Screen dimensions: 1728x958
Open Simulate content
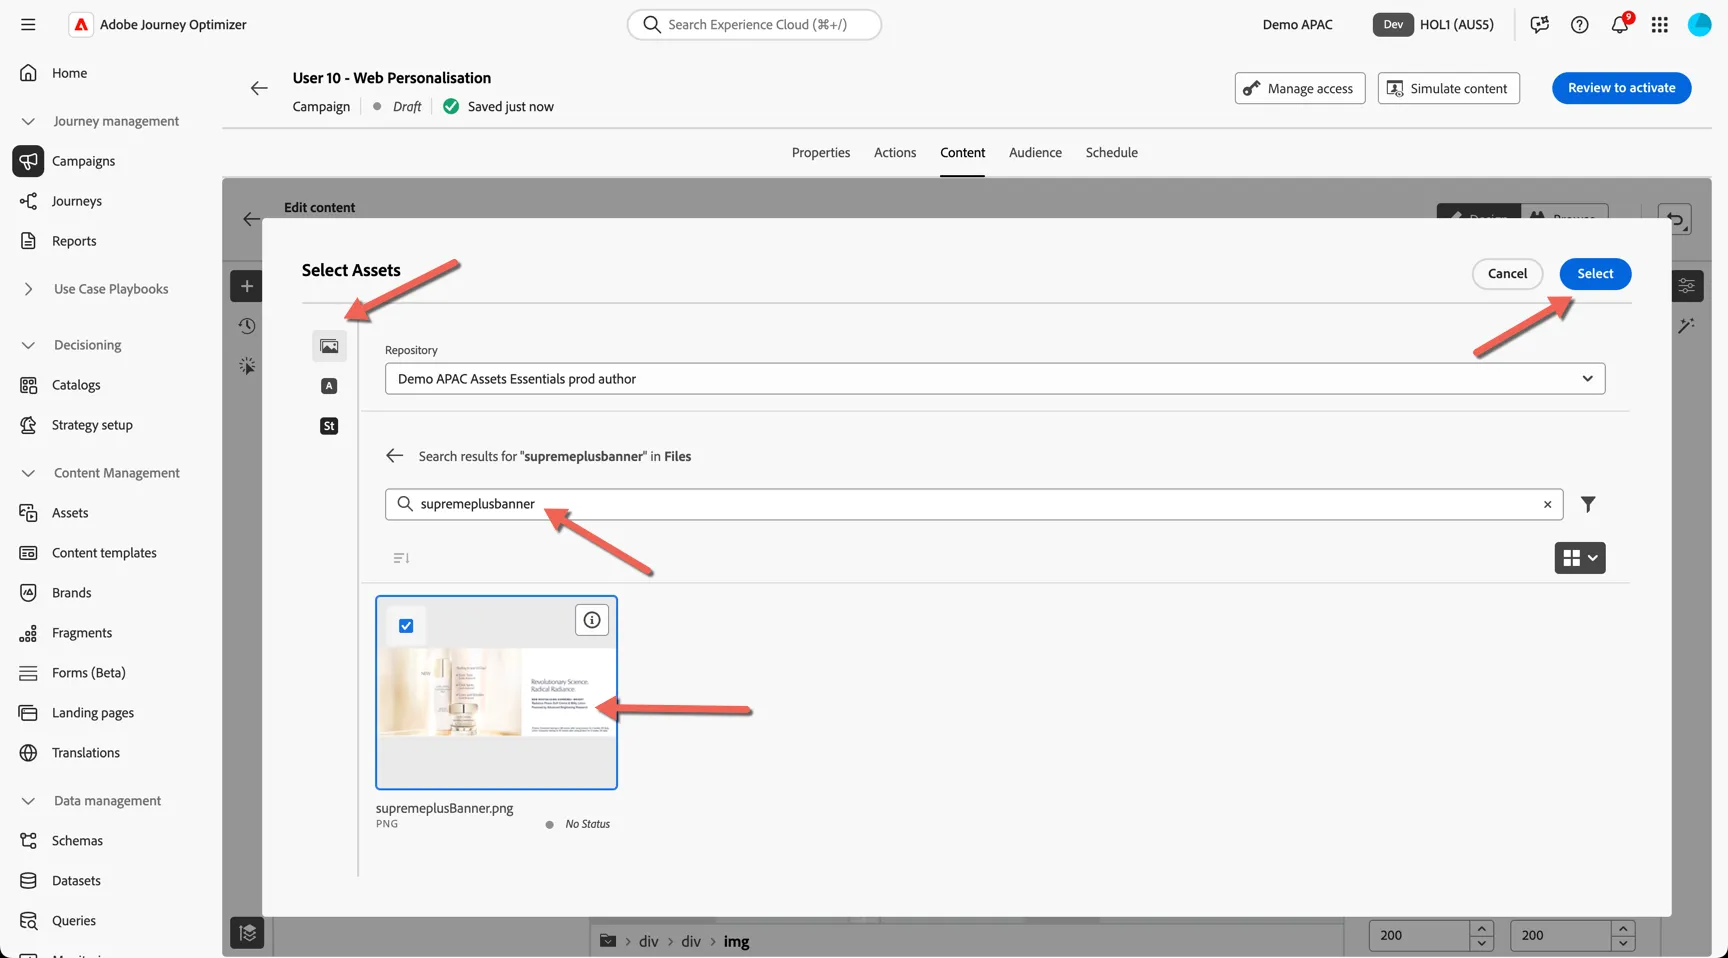pos(1448,88)
